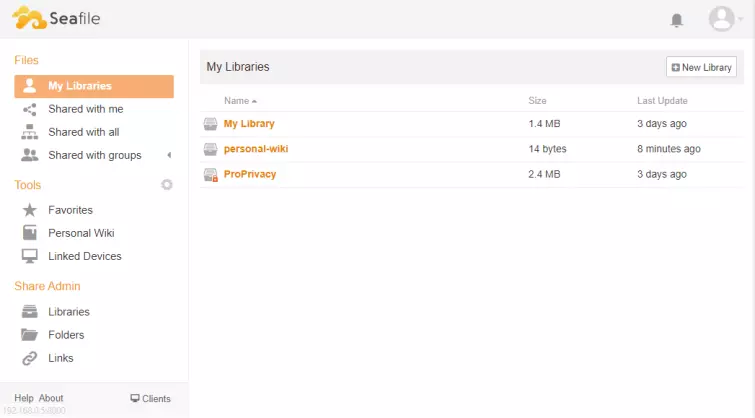Click the Shared with all hierarchy icon
Viewport: 755px width, 418px height.
29,132
